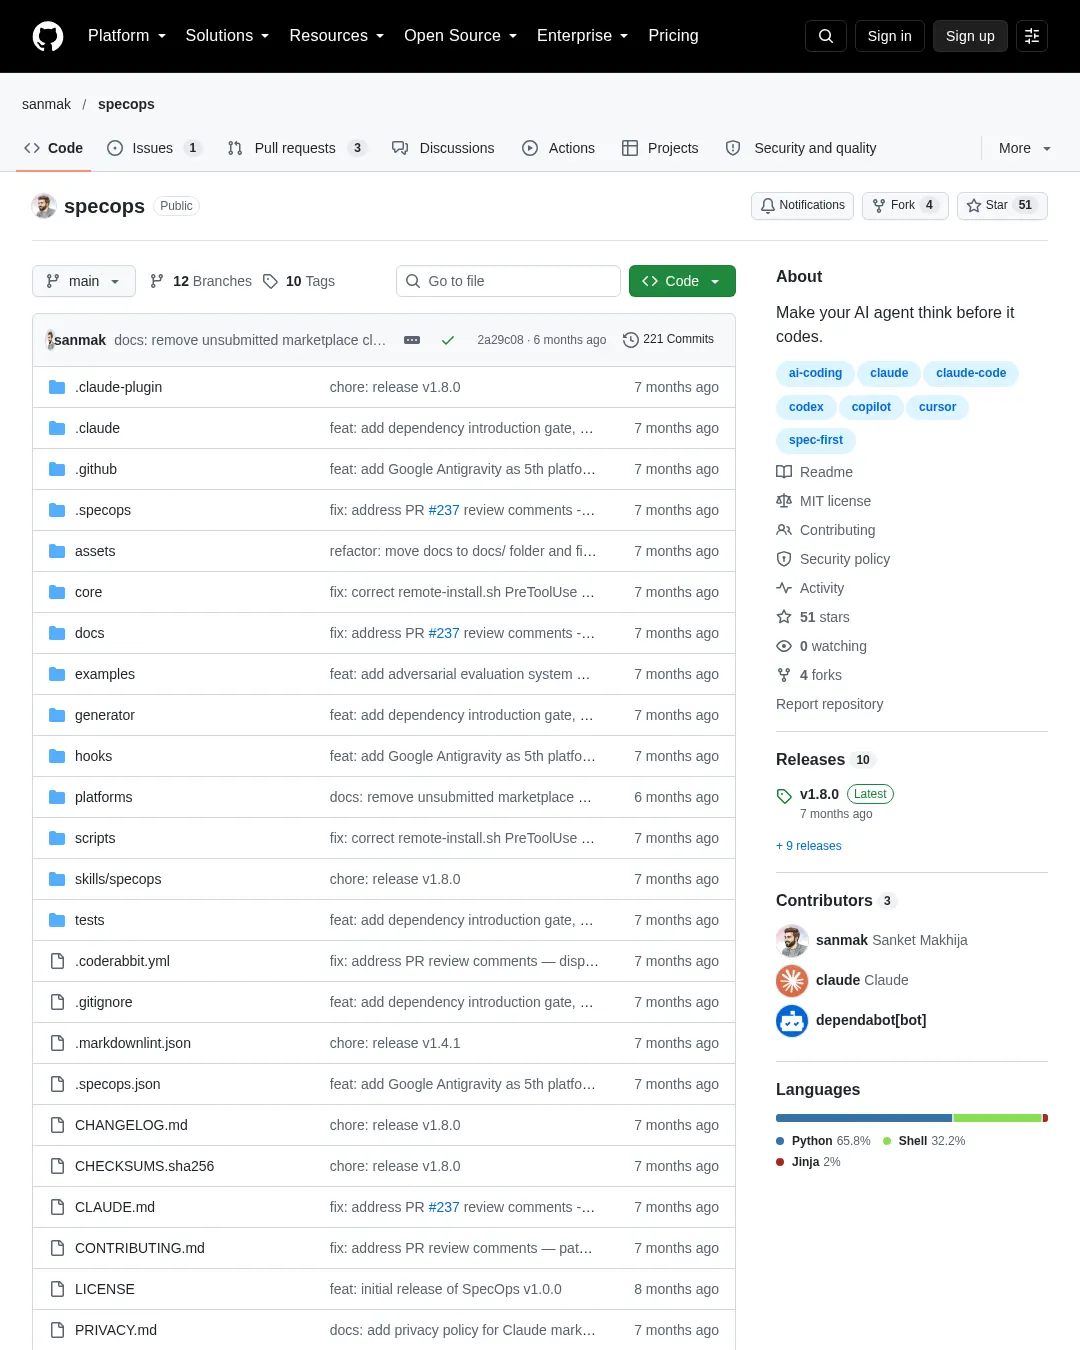This screenshot has width=1080, height=1350.
Task: Open the main branch selector dropdown
Action: [83, 281]
